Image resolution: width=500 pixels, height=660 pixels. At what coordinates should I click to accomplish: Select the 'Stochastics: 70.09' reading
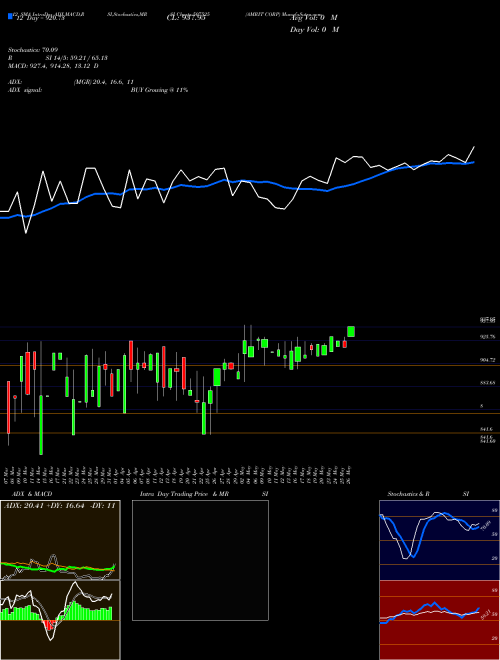click(x=33, y=50)
